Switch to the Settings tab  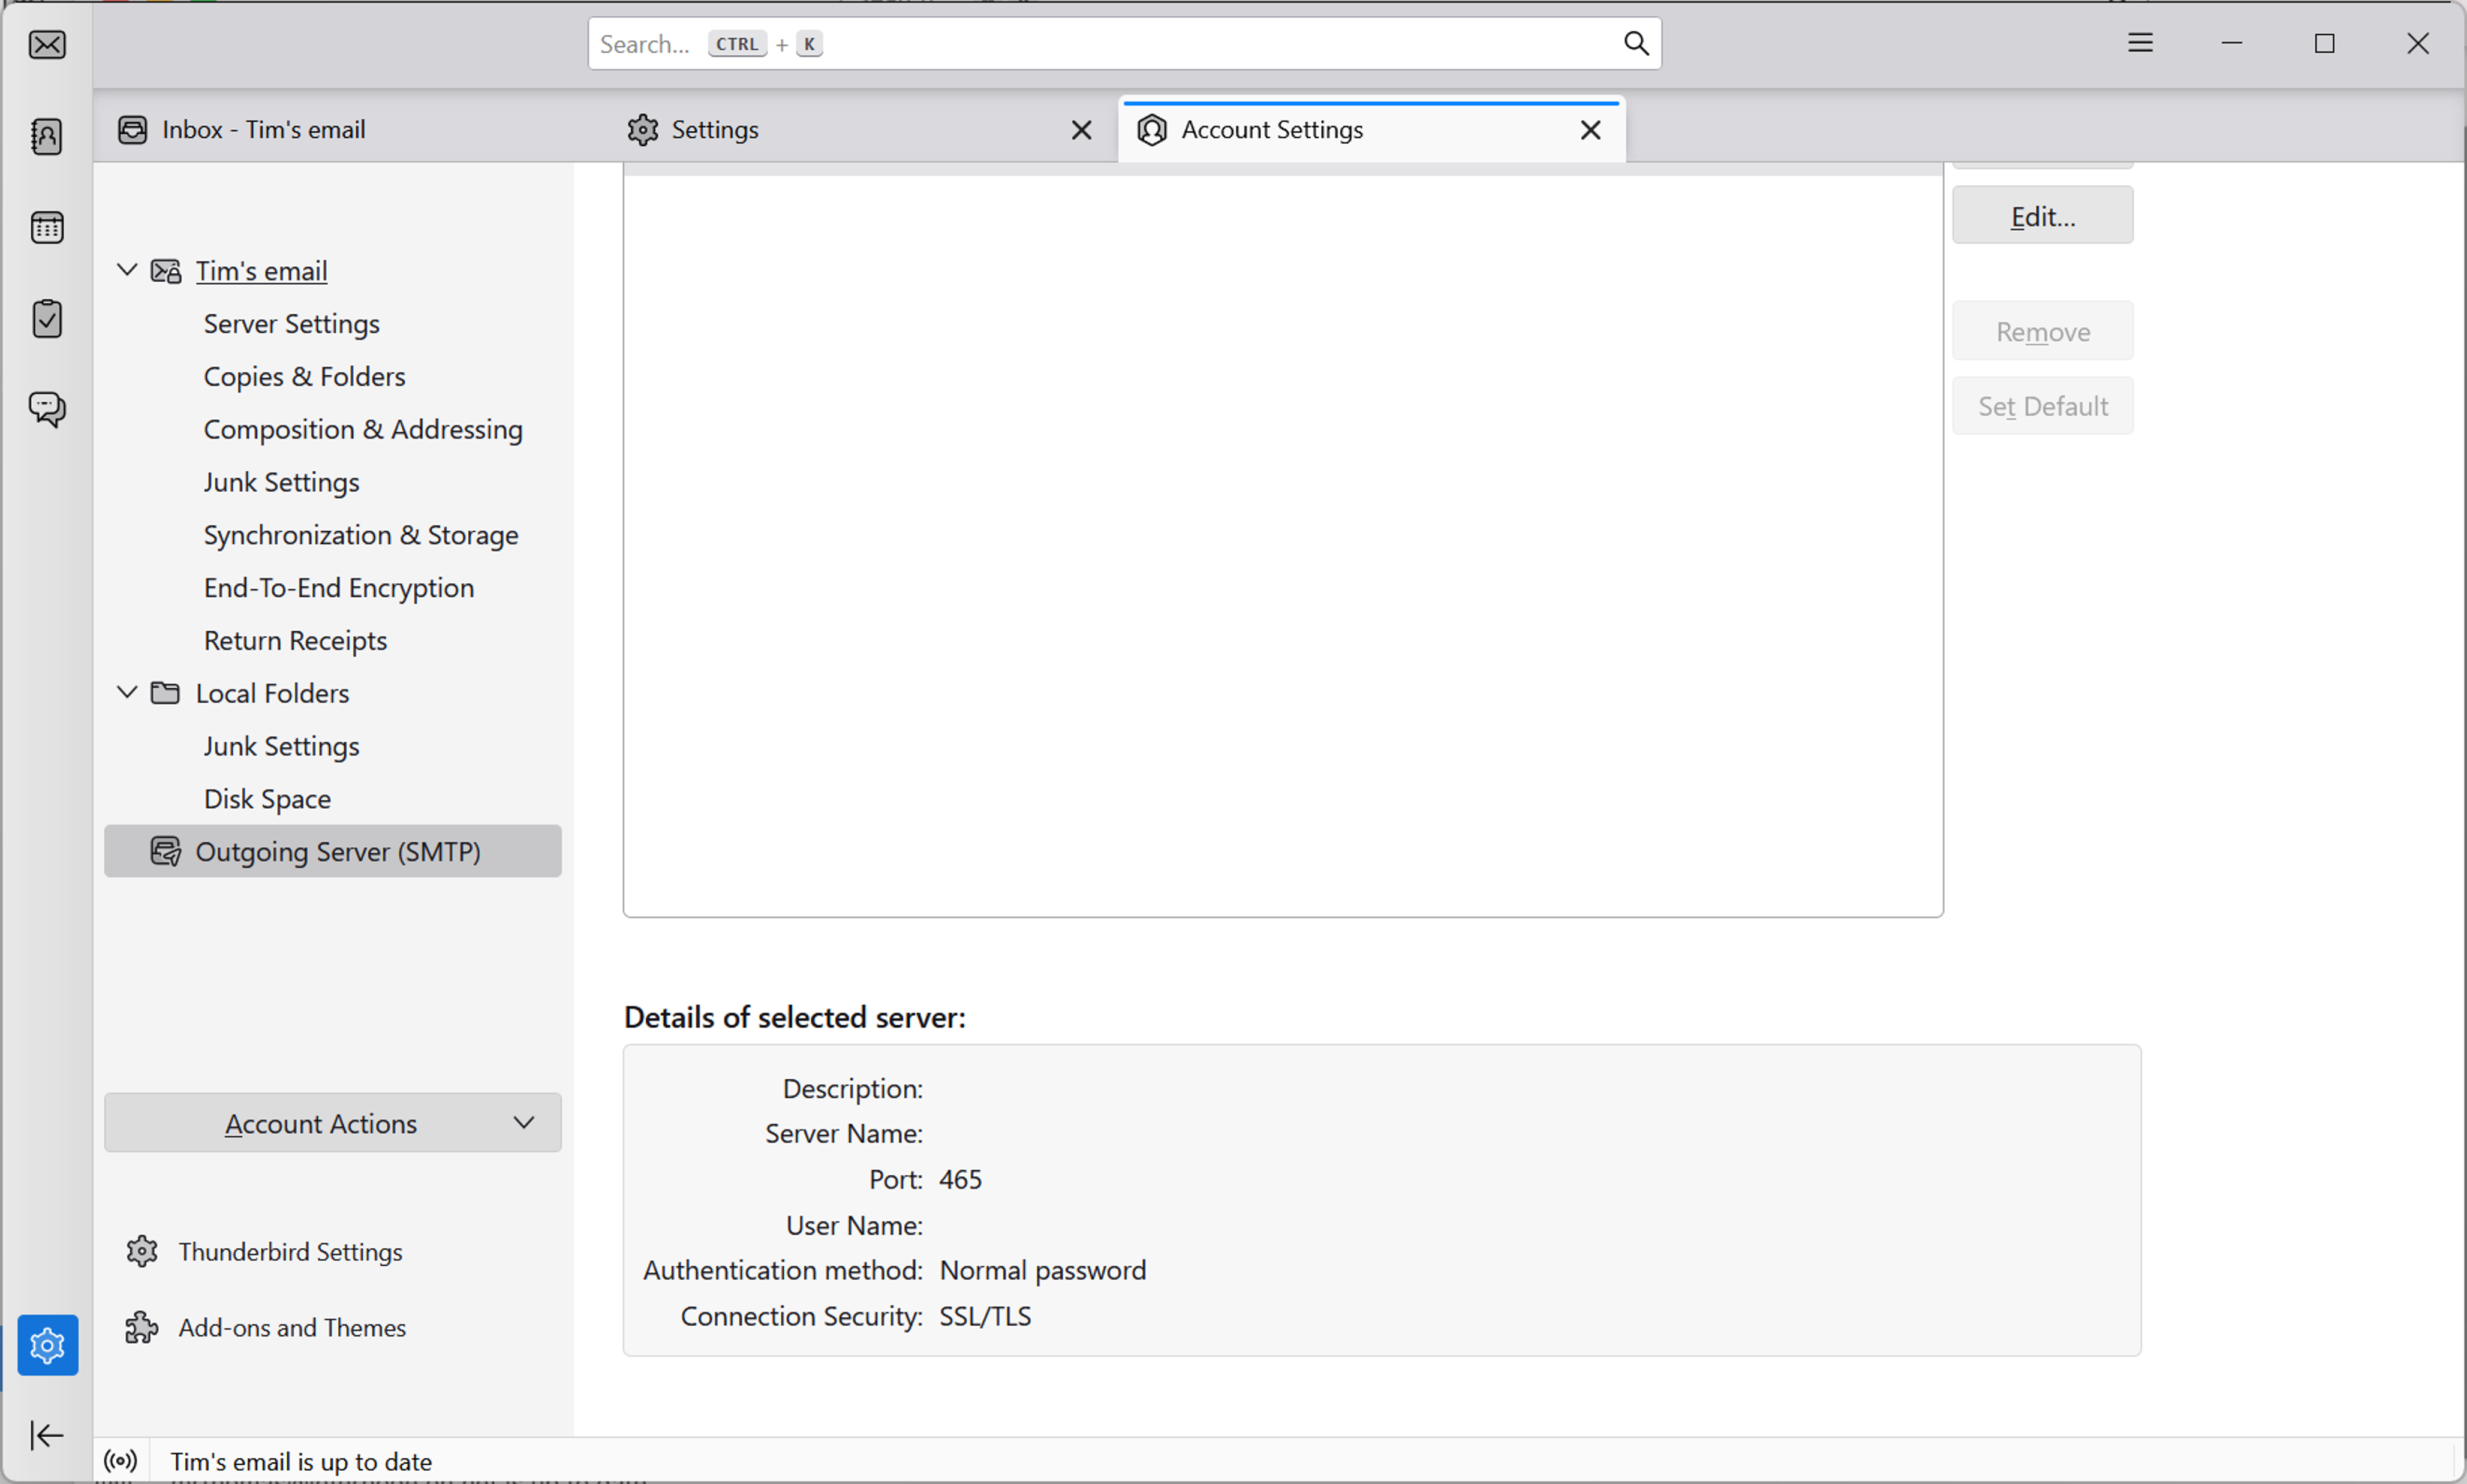coord(715,129)
